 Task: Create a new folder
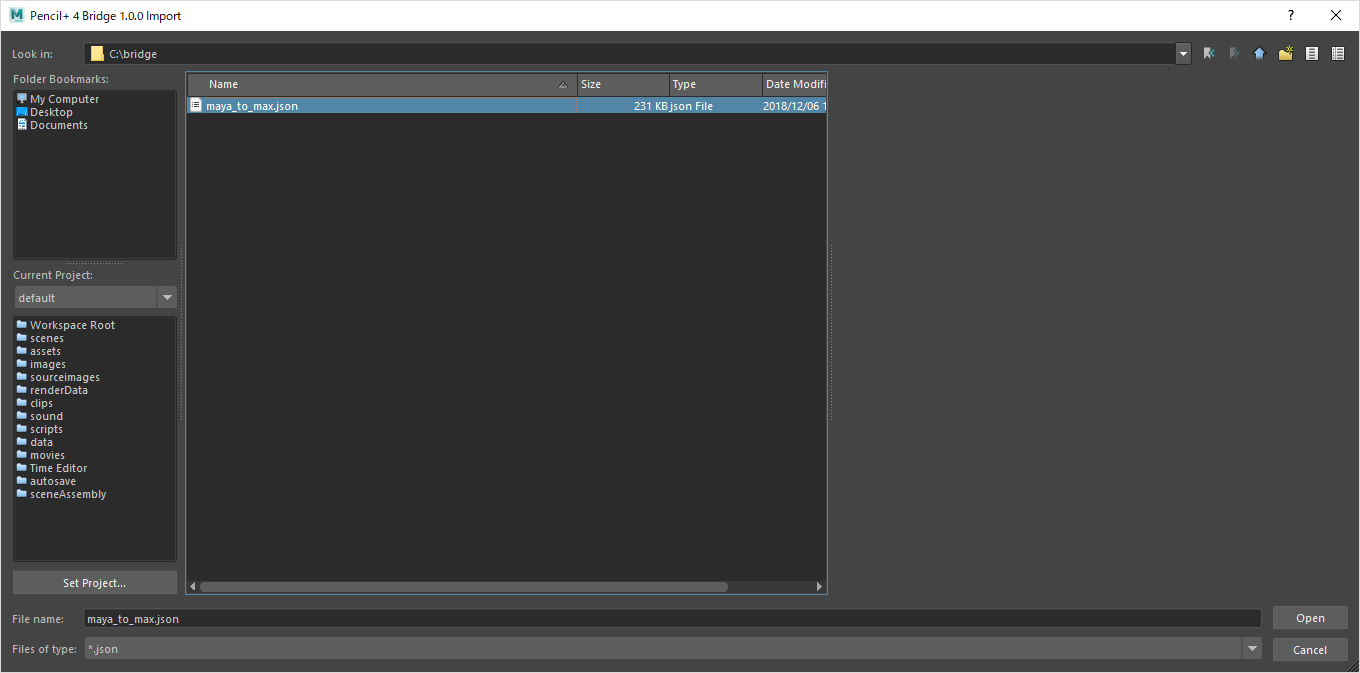click(1286, 54)
